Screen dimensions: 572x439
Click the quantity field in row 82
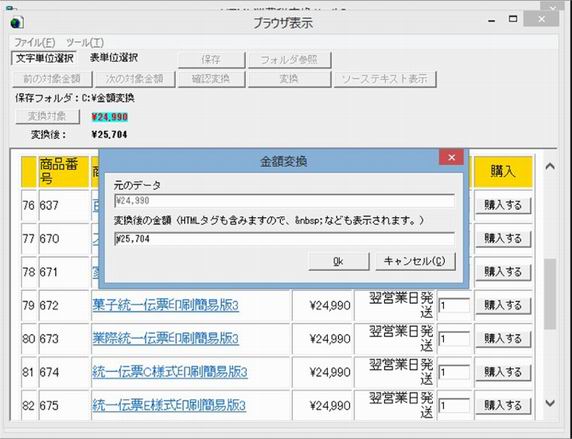click(x=454, y=406)
